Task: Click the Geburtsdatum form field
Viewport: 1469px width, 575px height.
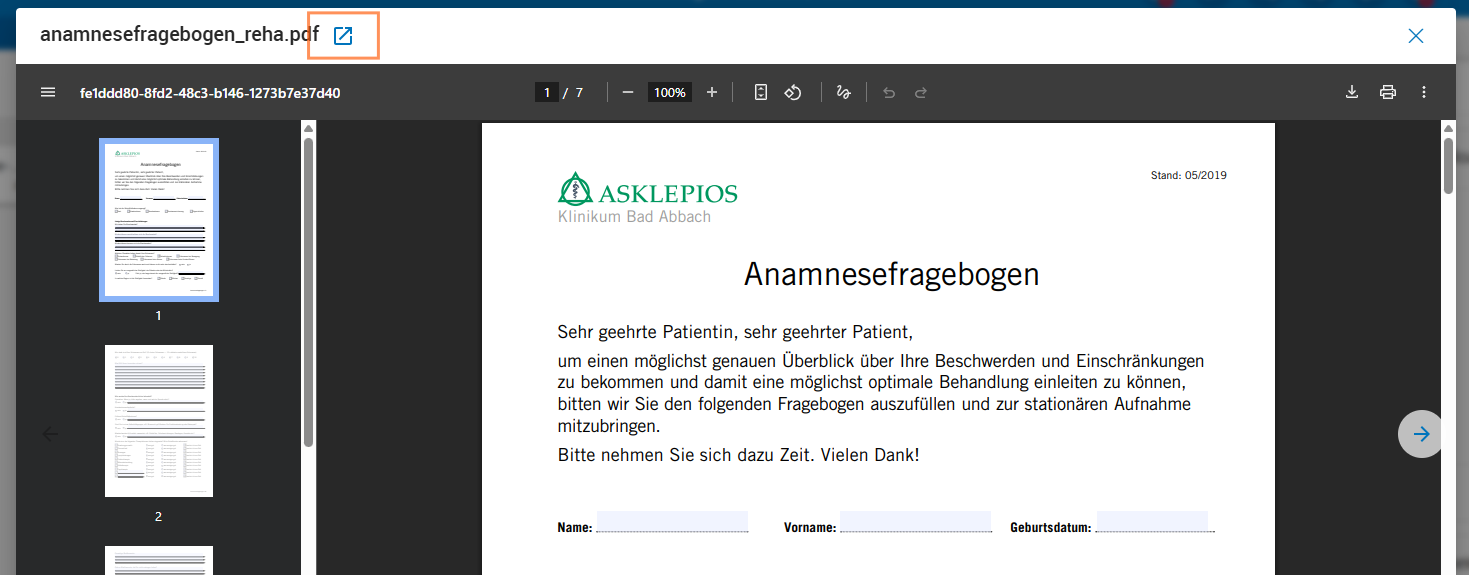Action: click(x=1152, y=521)
